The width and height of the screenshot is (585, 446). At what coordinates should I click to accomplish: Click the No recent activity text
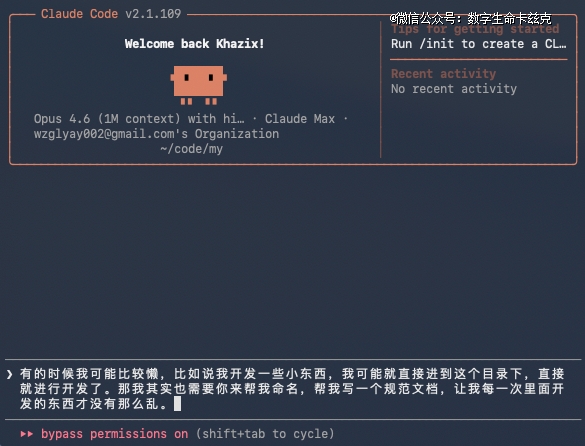point(454,89)
